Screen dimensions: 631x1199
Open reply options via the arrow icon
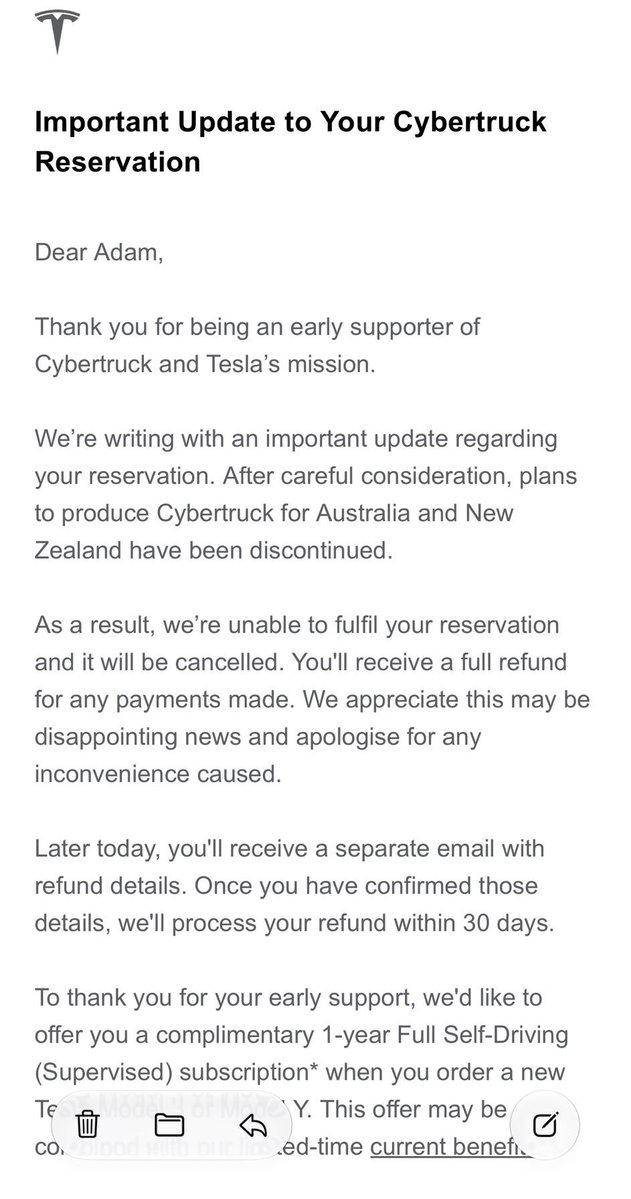(253, 1124)
